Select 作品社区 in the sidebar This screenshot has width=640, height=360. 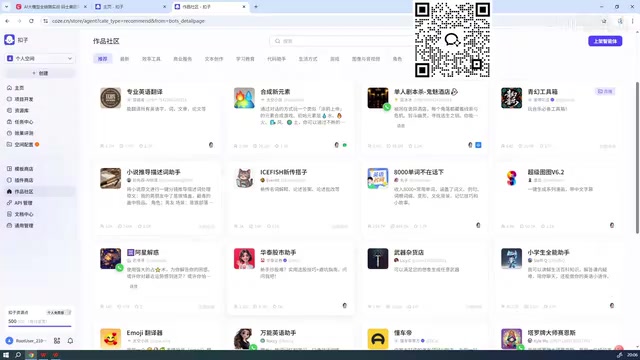(40, 191)
